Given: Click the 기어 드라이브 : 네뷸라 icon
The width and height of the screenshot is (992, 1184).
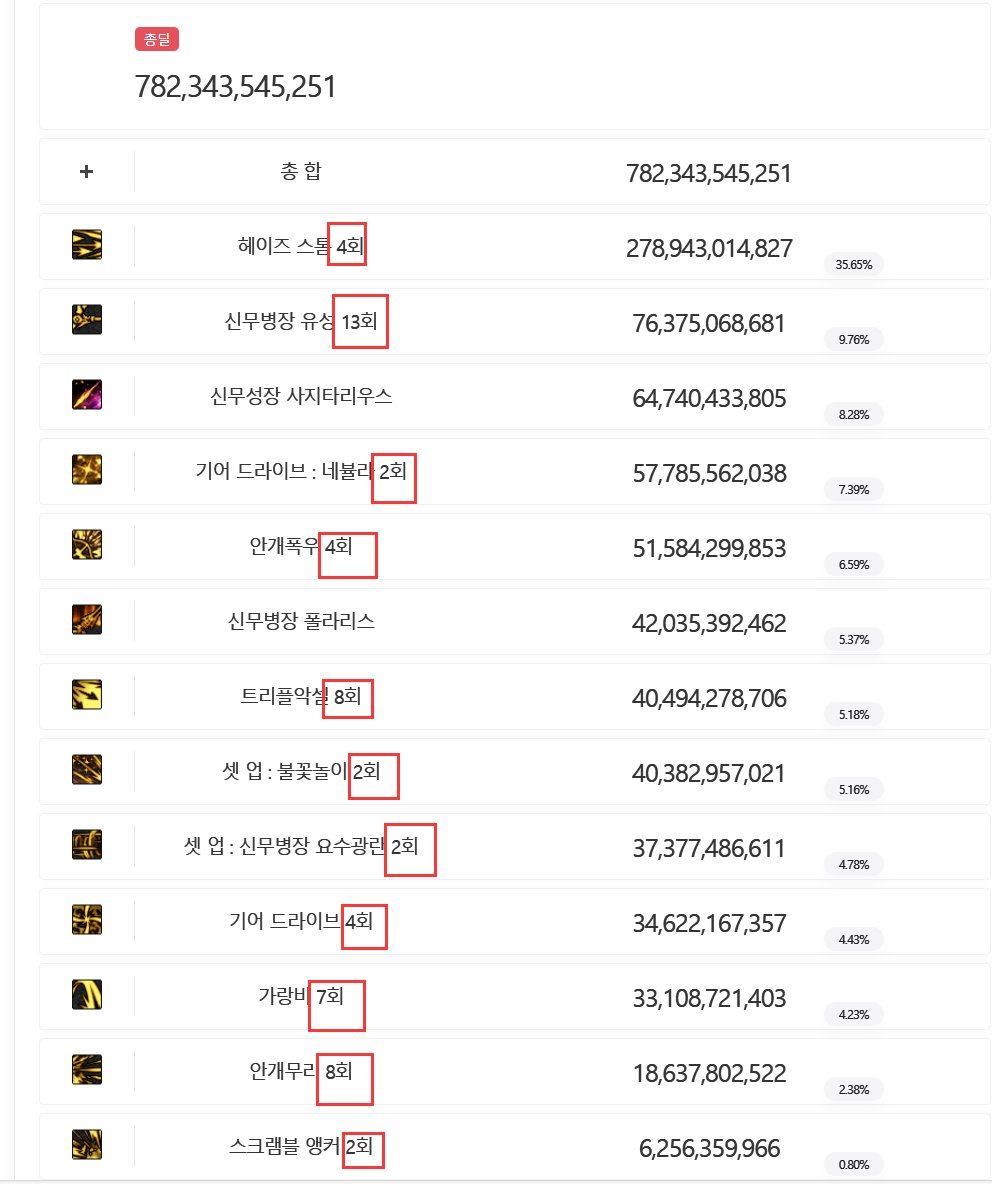Looking at the screenshot, I should (x=87, y=470).
